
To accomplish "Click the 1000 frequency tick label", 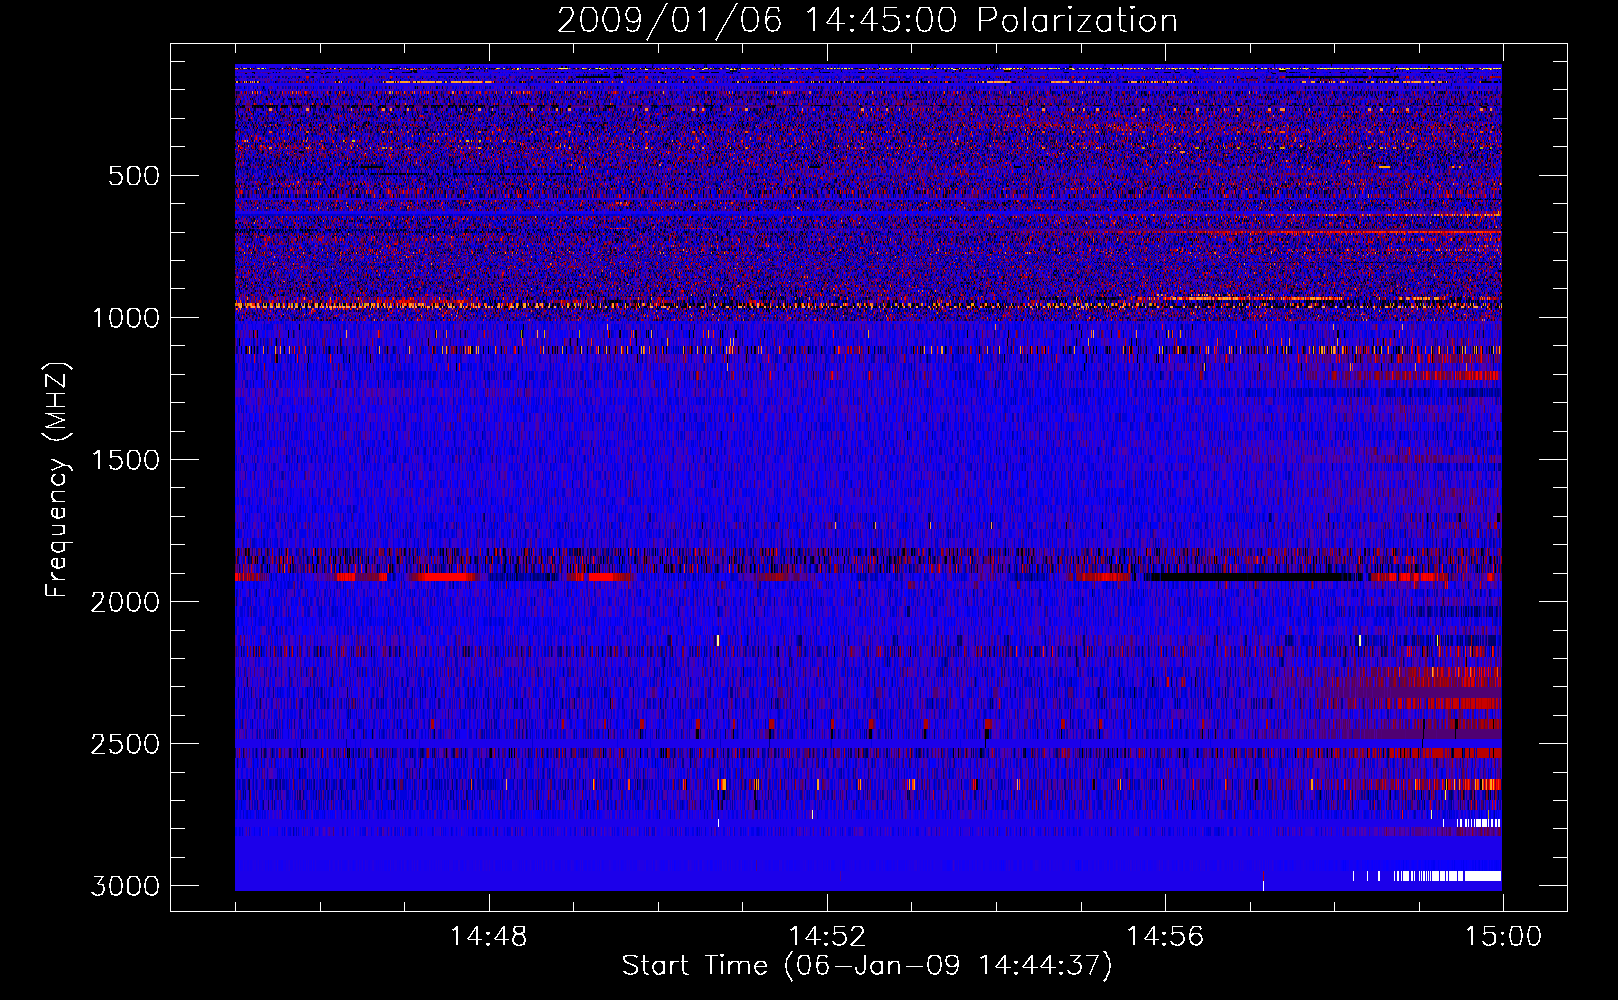I will pos(125,318).
